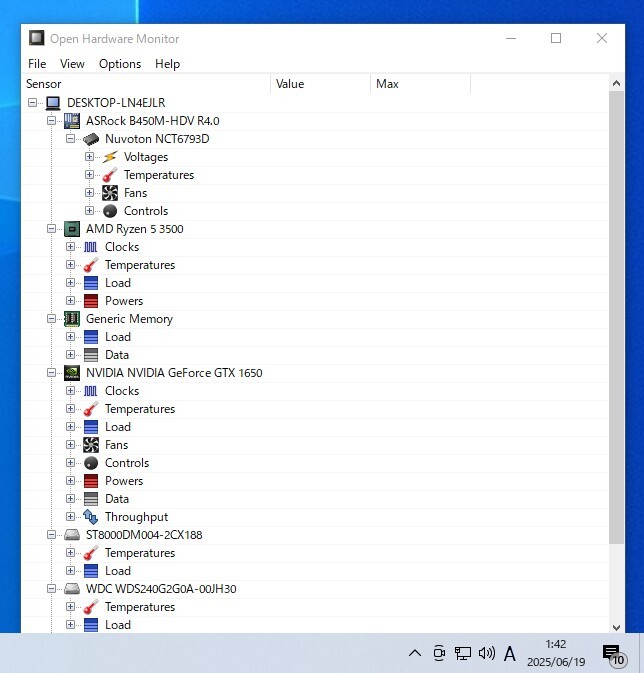The height and width of the screenshot is (673, 644).
Task: Click the lightning bolt Voltages icon
Action: pyautogui.click(x=110, y=157)
